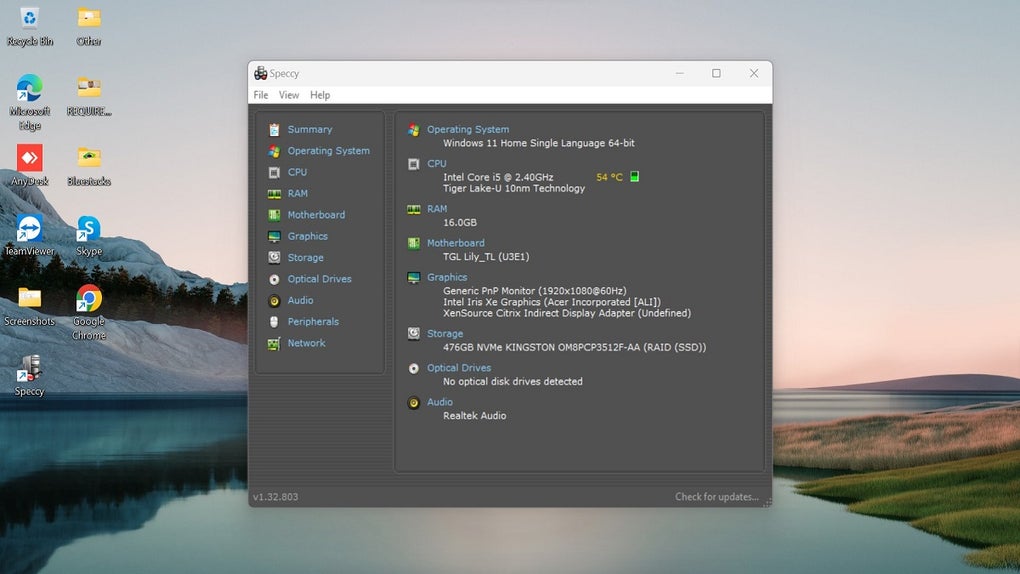The image size is (1020, 574).
Task: Click the green CPU temperature indicator icon
Action: tap(635, 177)
